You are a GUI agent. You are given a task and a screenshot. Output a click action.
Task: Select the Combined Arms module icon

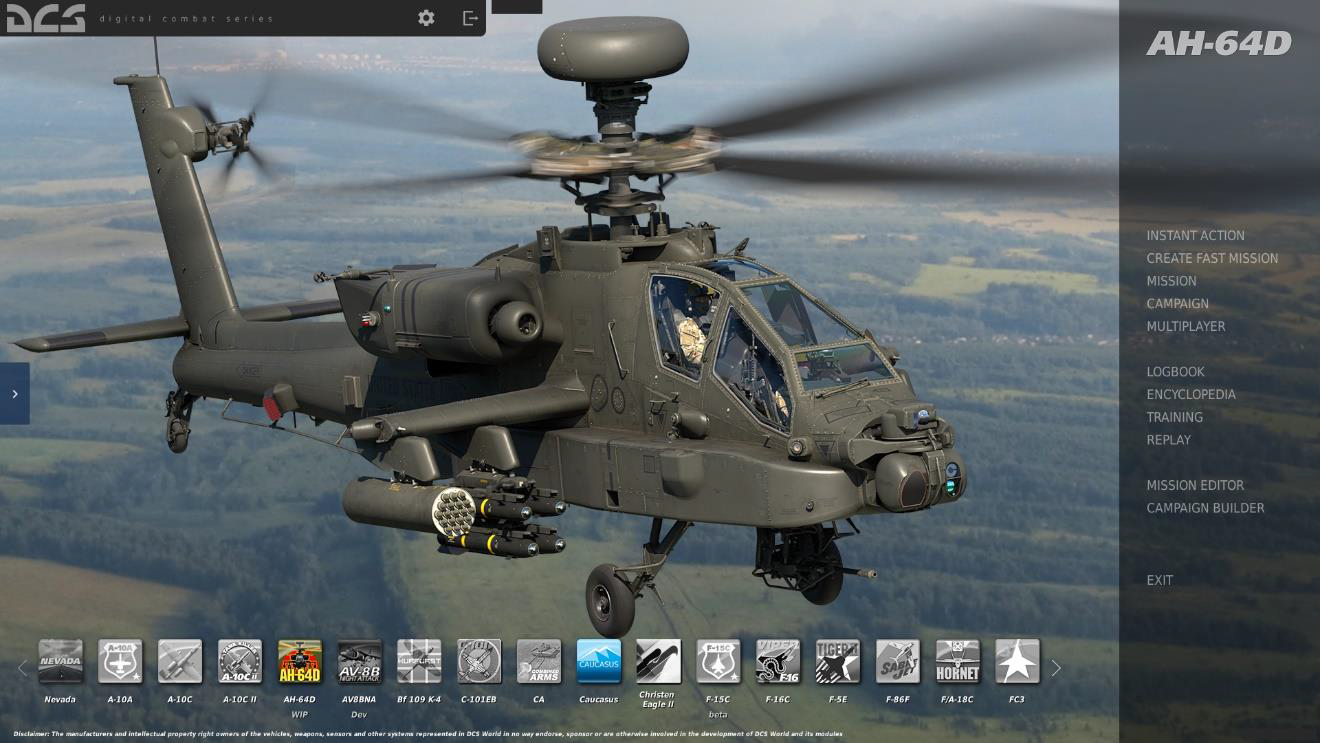[x=539, y=662]
